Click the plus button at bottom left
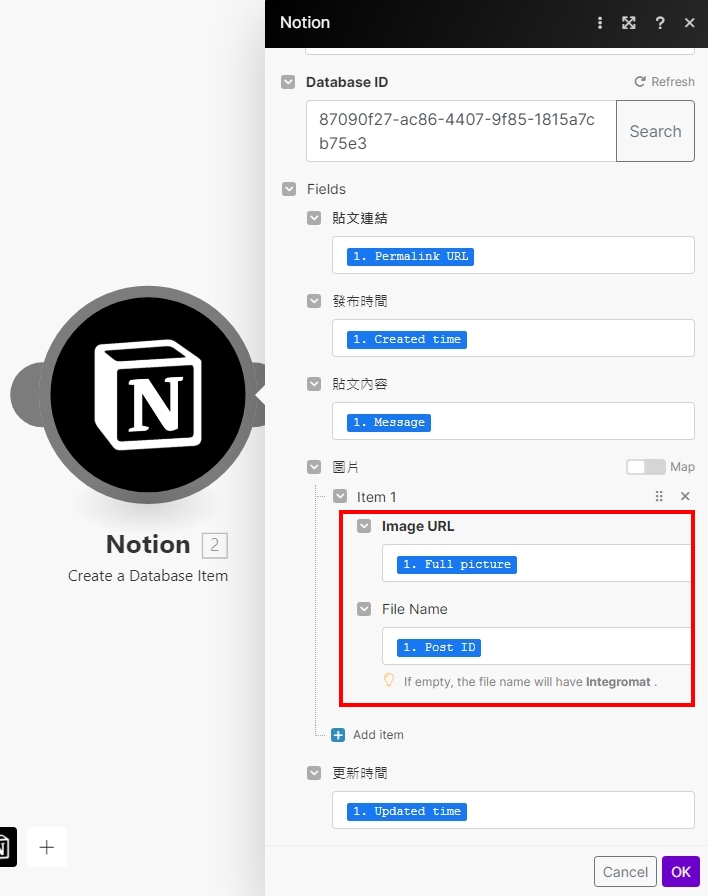 pos(47,847)
